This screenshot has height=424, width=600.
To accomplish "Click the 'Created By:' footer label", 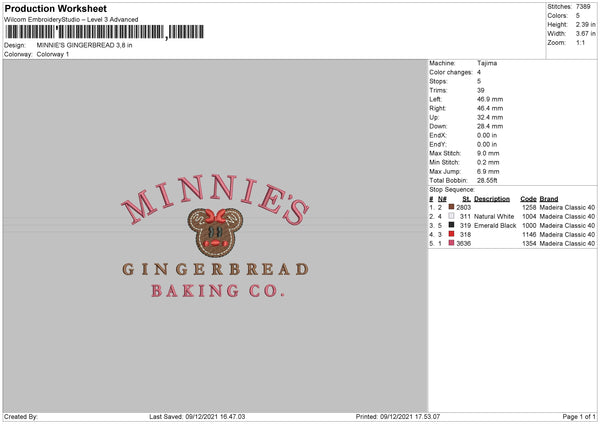I will coord(21,416).
